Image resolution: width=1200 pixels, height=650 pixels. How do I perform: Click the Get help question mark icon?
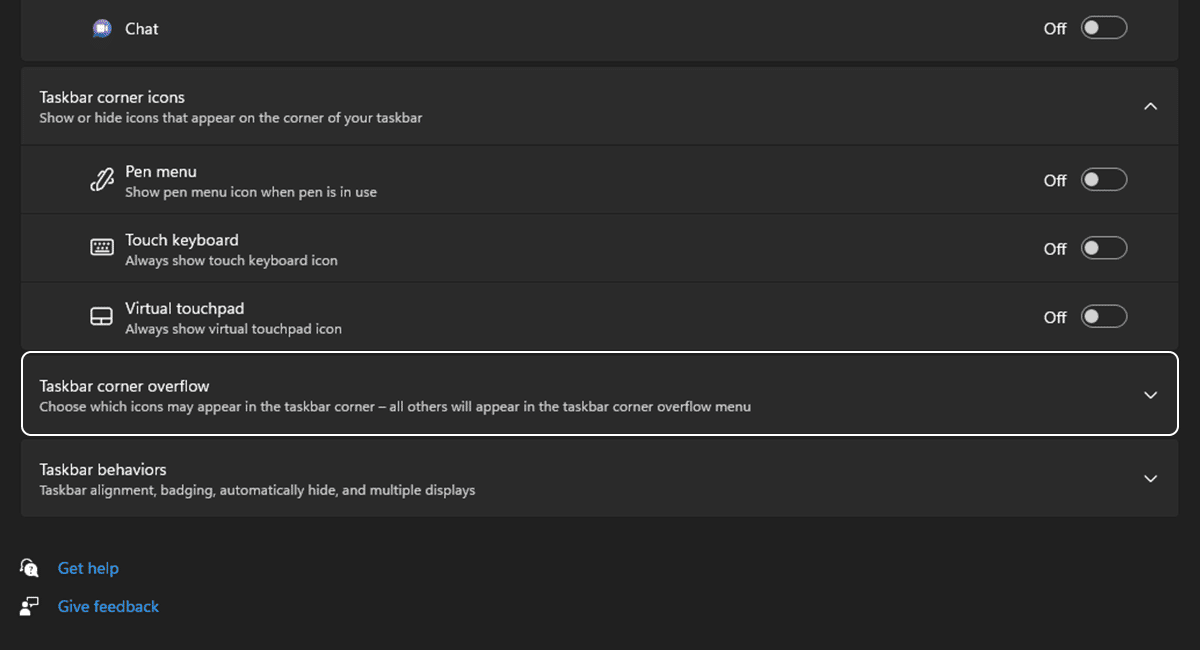tap(28, 567)
